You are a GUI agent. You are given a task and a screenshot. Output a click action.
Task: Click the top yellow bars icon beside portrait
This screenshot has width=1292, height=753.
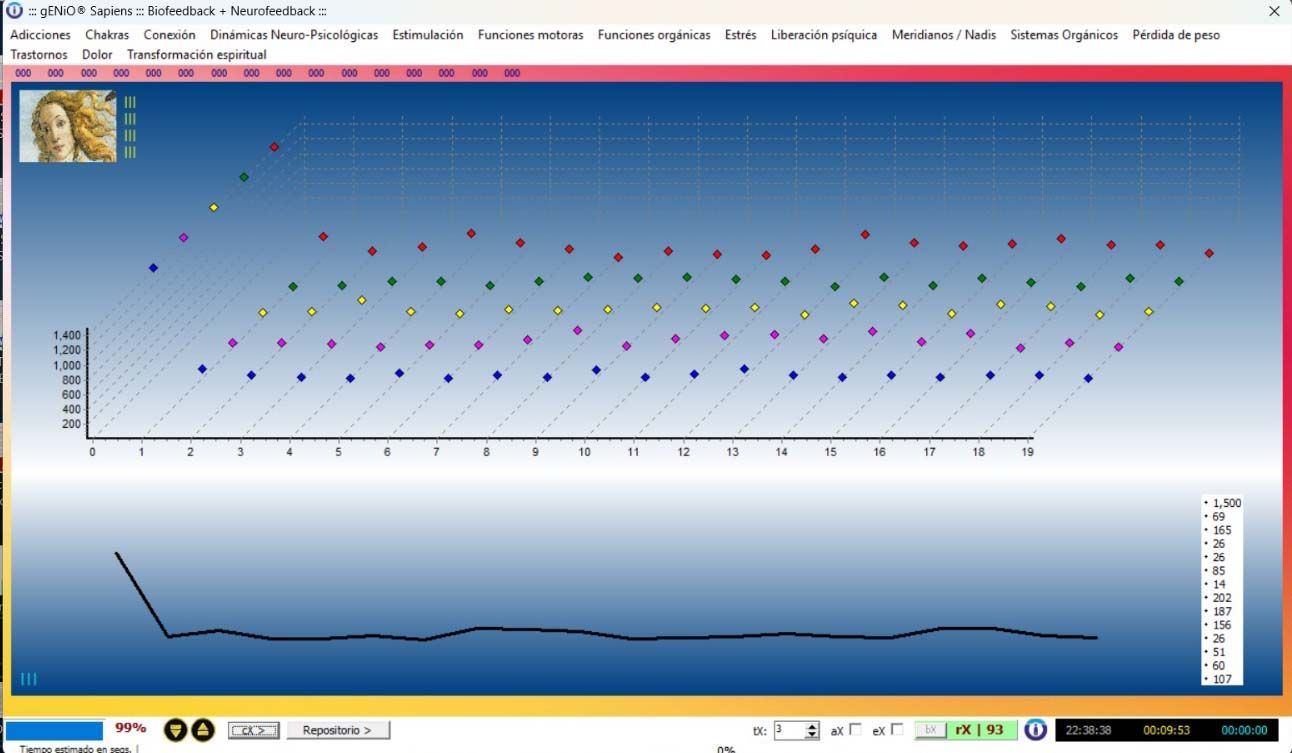pyautogui.click(x=130, y=102)
